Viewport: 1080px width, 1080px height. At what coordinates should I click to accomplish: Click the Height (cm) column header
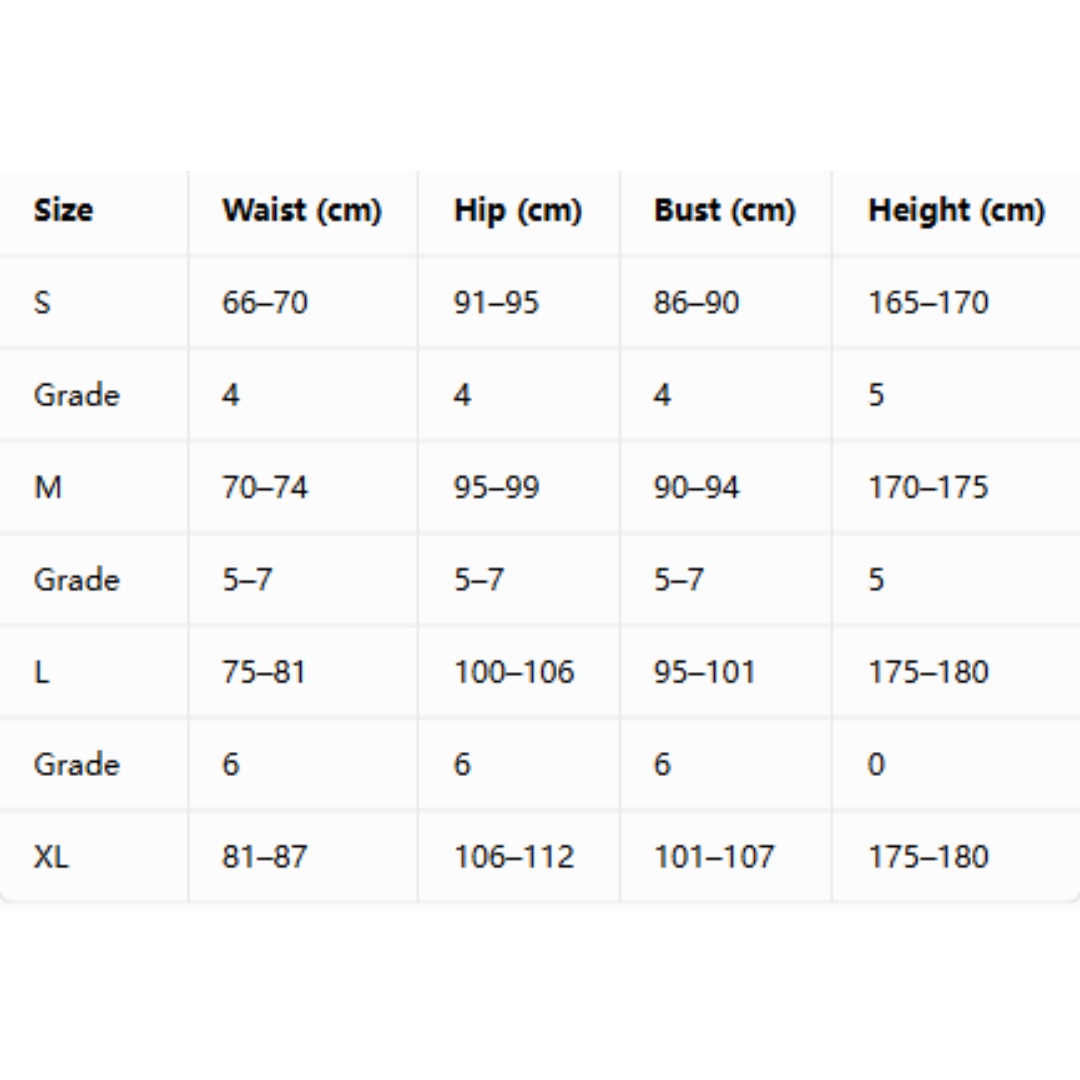coord(957,211)
